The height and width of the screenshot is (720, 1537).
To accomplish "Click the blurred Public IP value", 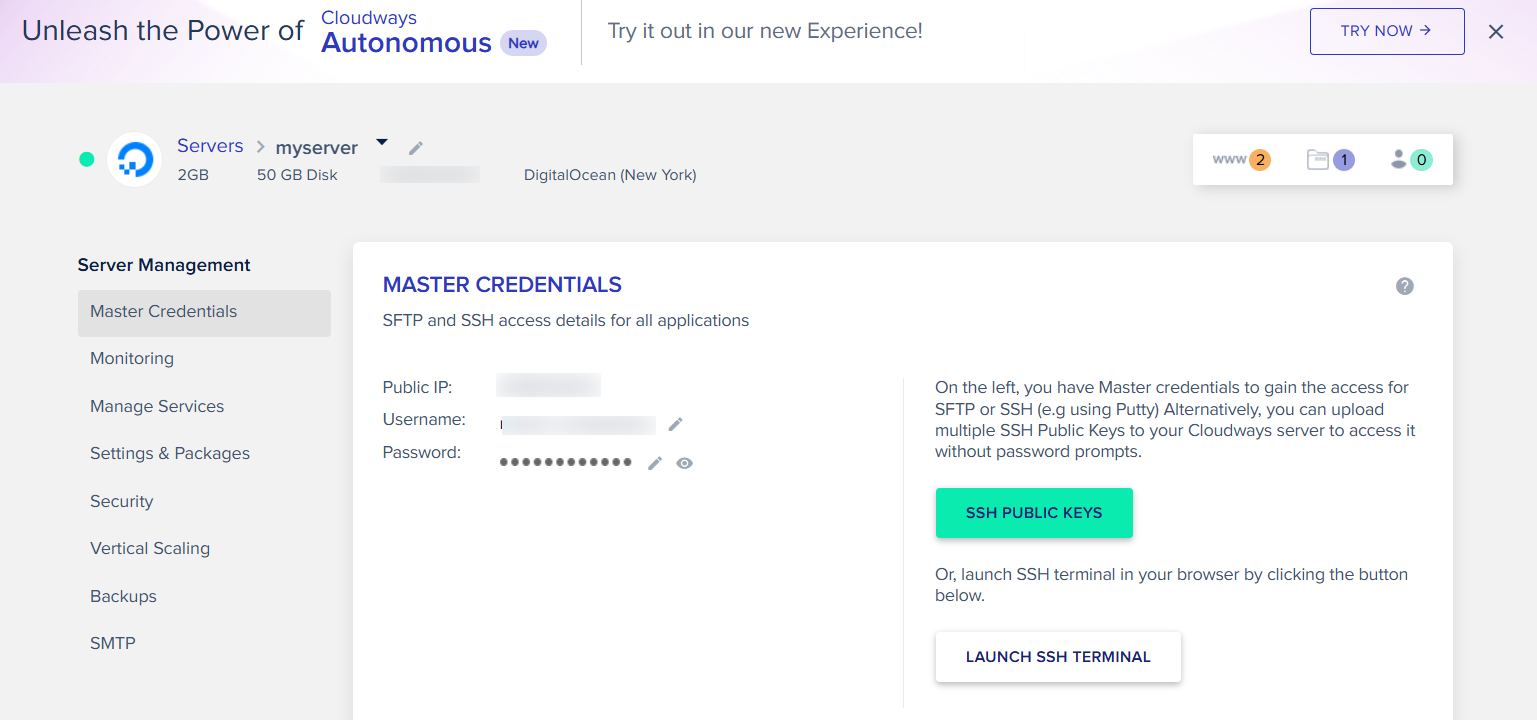I will (548, 386).
